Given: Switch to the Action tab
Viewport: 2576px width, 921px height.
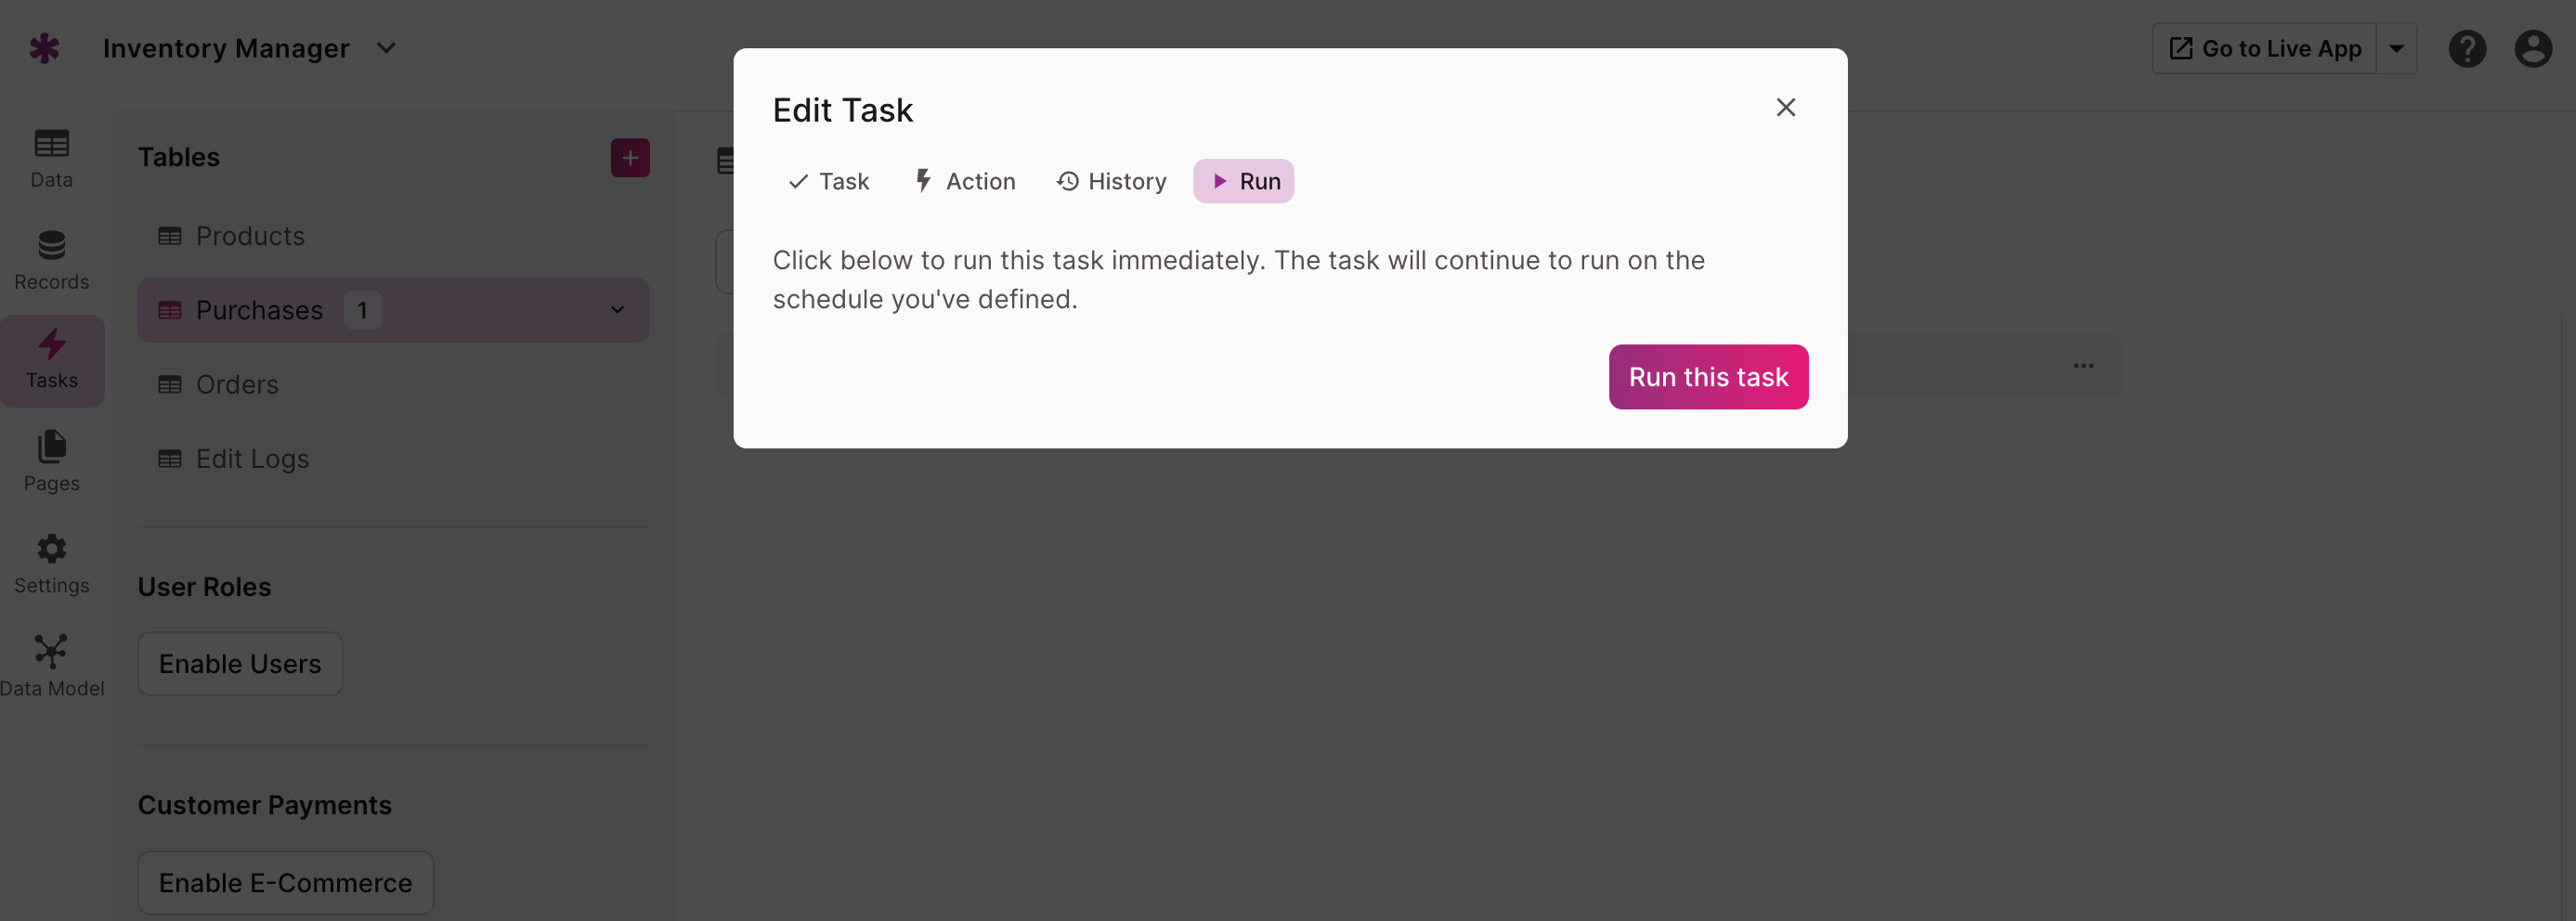Looking at the screenshot, I should click(965, 181).
